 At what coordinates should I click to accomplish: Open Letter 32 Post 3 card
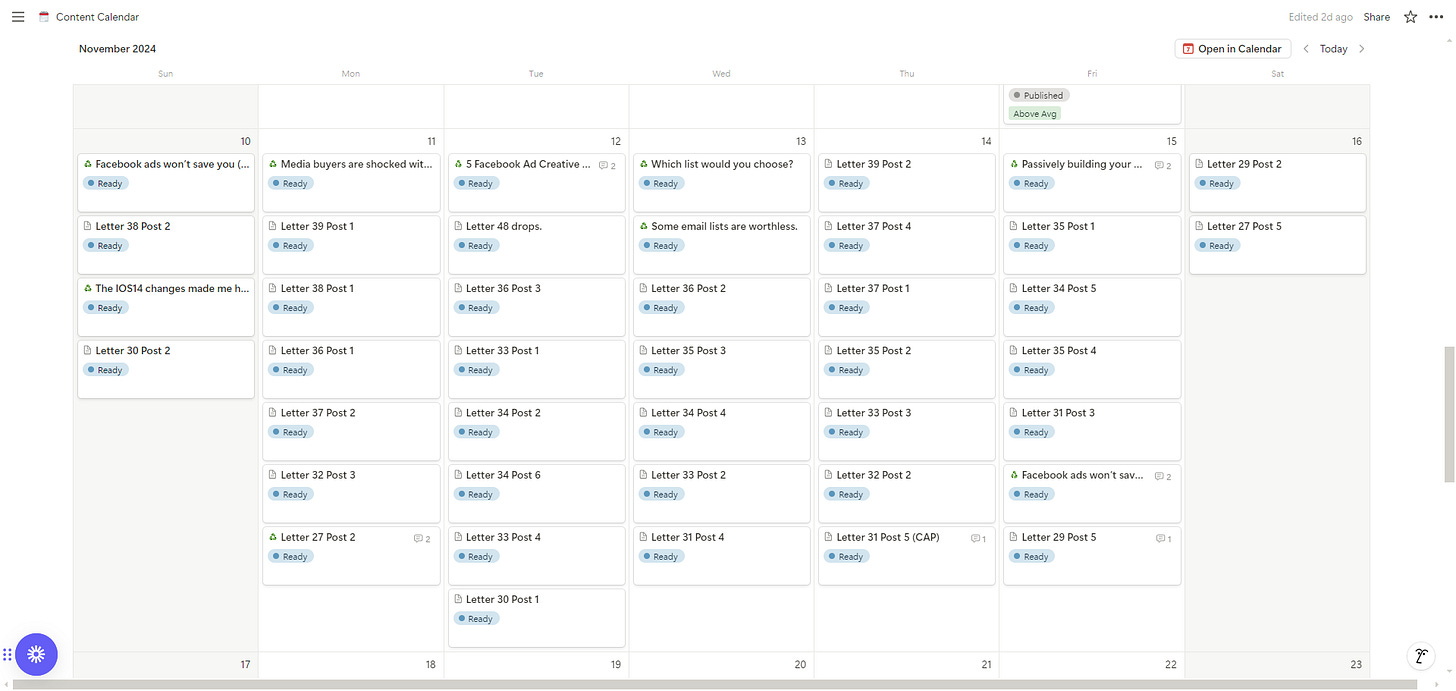[351, 493]
